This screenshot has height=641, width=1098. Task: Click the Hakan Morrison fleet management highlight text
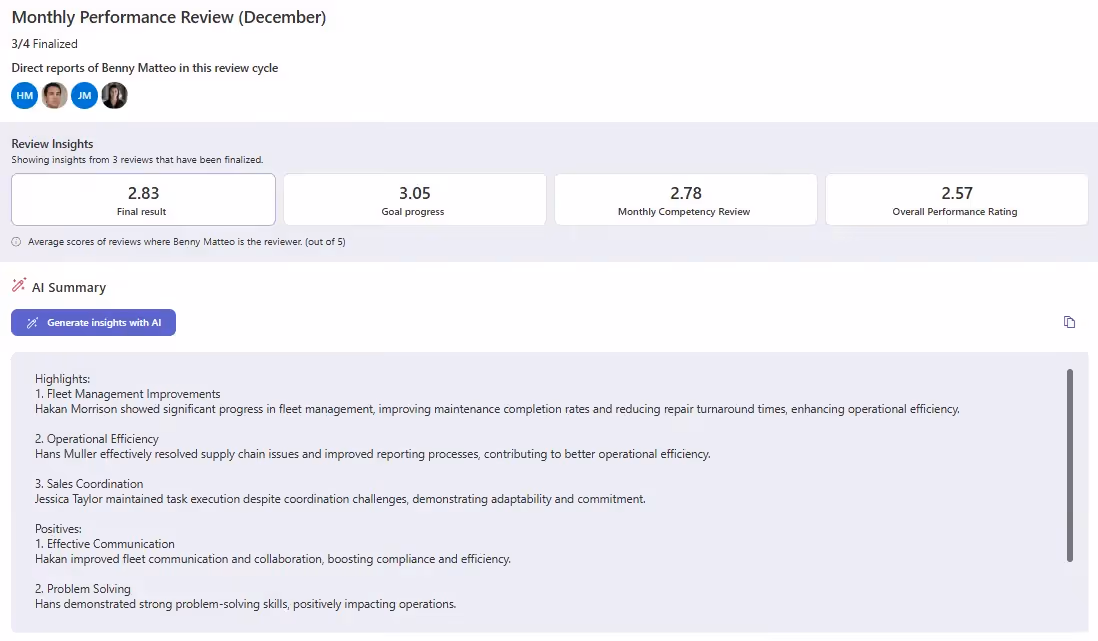497,409
